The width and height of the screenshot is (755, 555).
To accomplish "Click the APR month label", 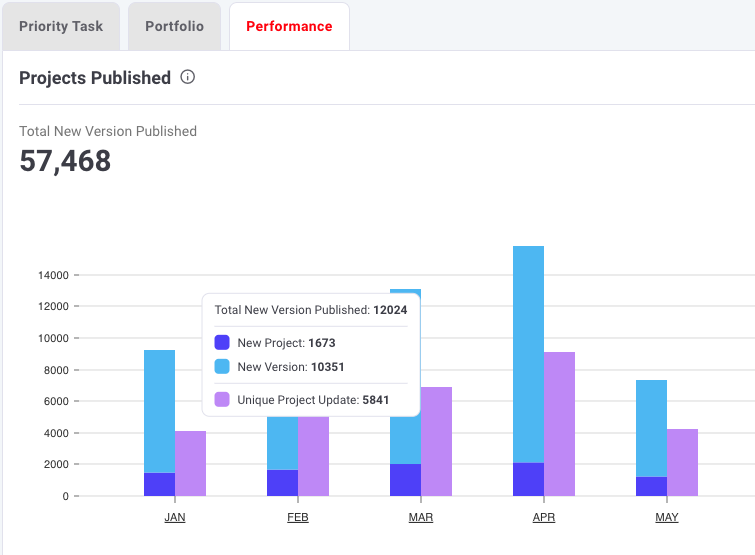I will [544, 518].
